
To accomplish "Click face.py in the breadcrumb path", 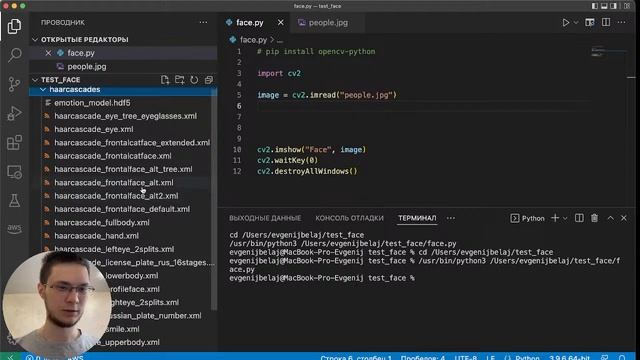I will coord(253,40).
